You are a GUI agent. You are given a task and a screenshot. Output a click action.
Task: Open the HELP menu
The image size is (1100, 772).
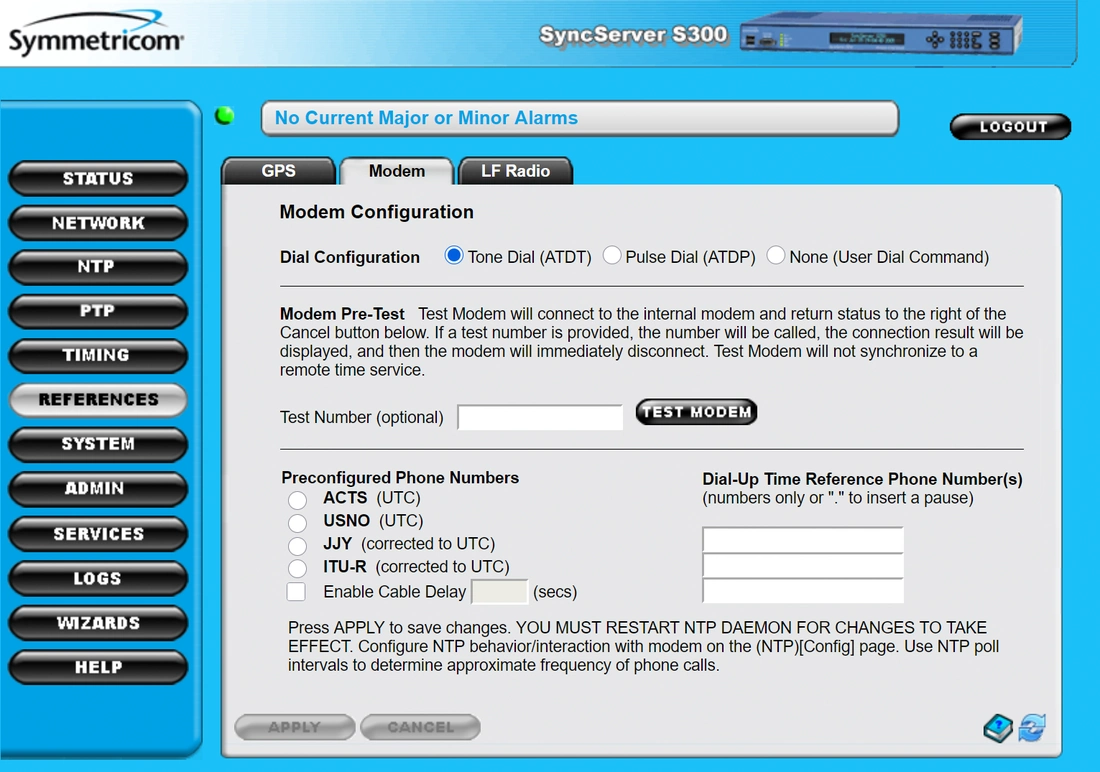point(98,667)
